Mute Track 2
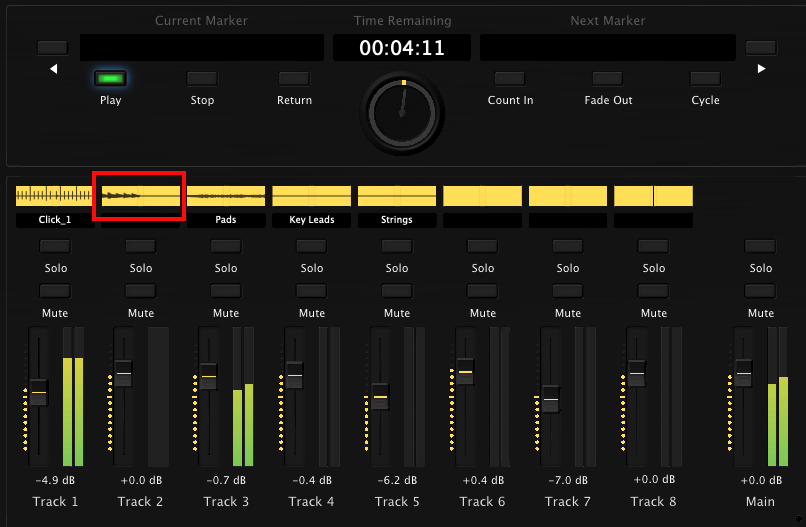Image resolution: width=806 pixels, height=527 pixels. pos(140,291)
